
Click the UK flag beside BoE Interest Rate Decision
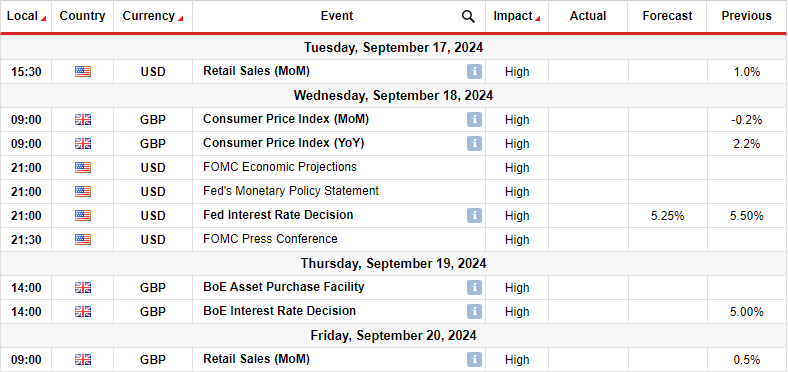pos(83,312)
